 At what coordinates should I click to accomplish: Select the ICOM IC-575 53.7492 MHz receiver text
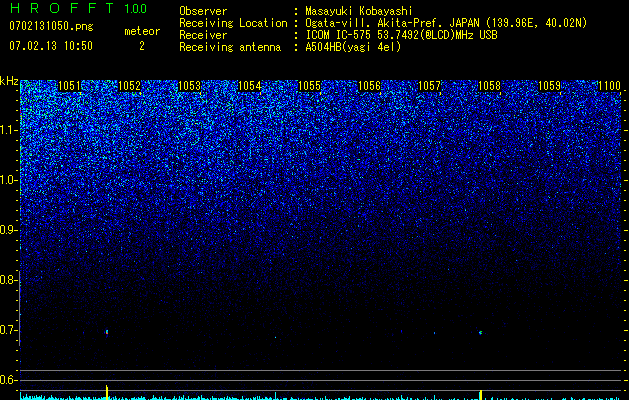[x=401, y=35]
